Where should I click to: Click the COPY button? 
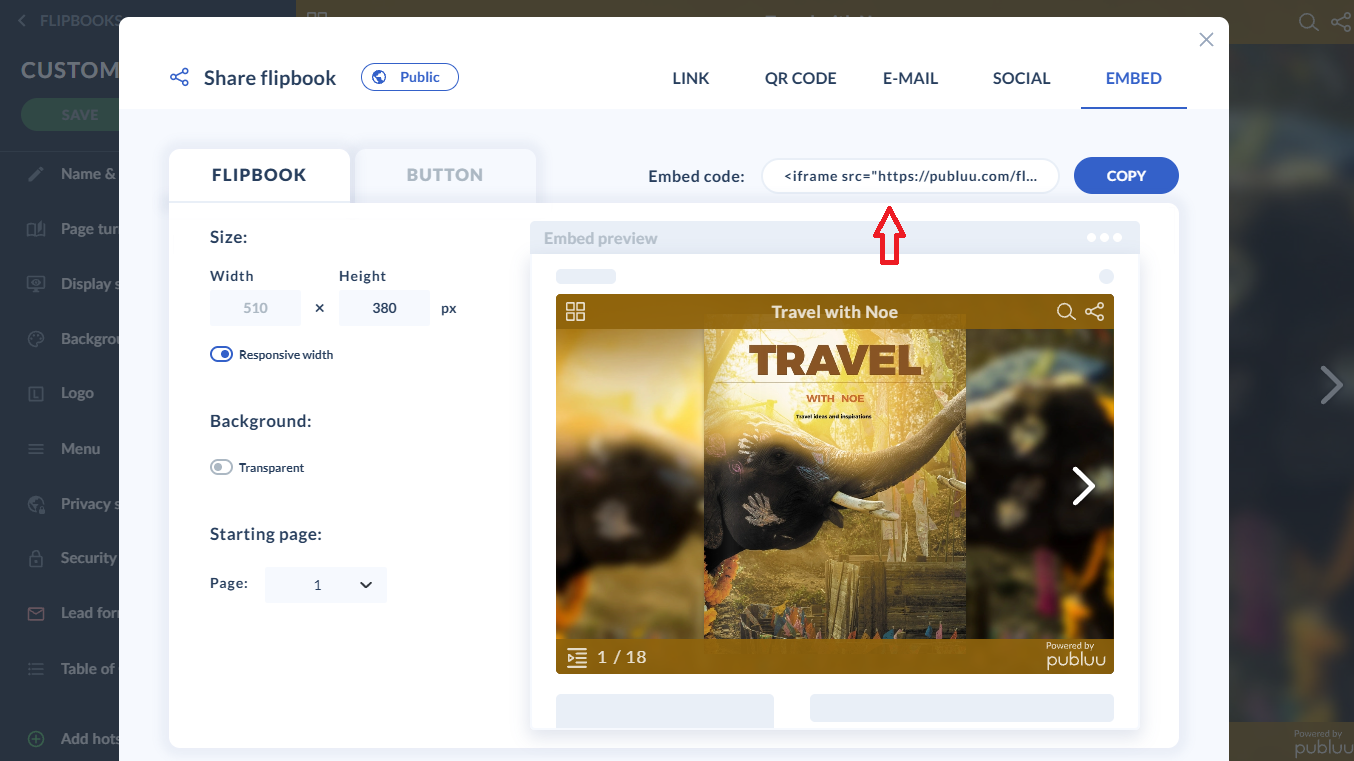pos(1126,175)
